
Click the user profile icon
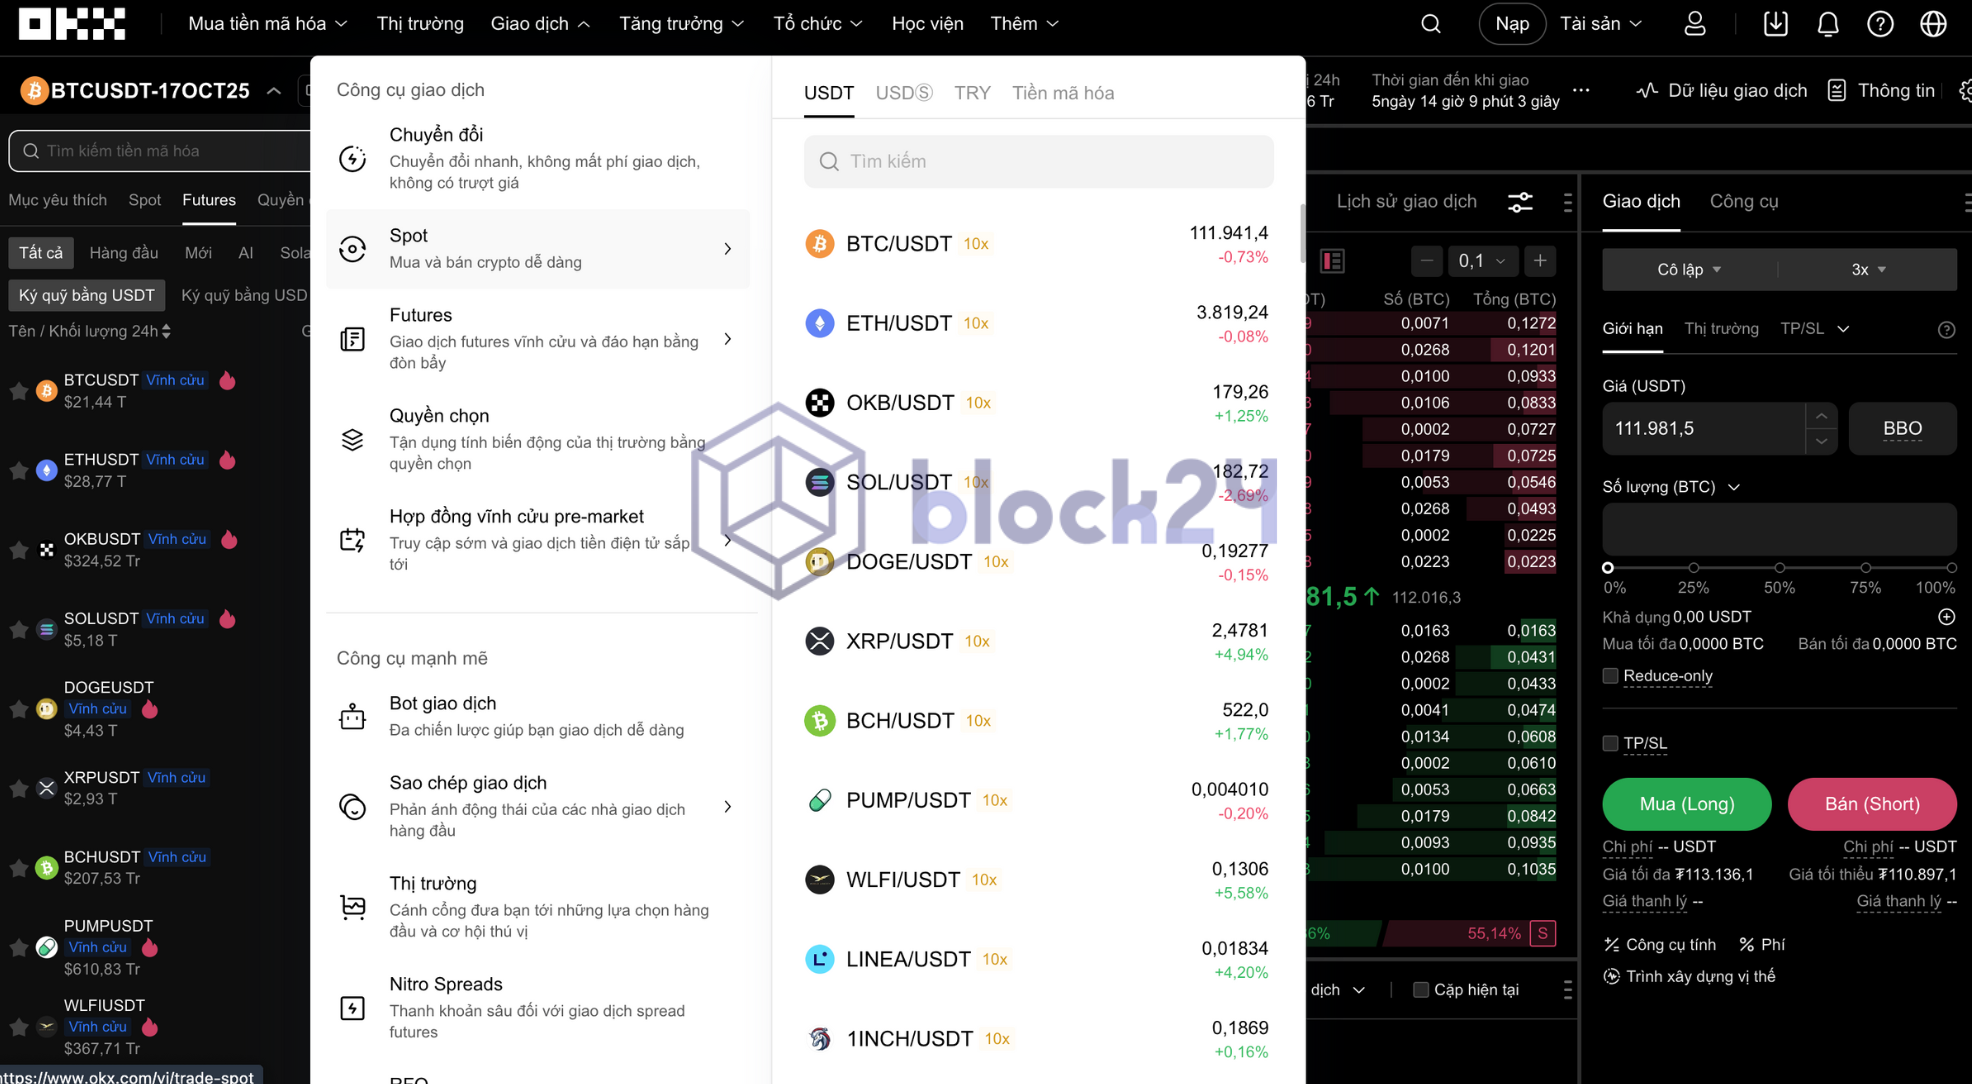[x=1694, y=24]
